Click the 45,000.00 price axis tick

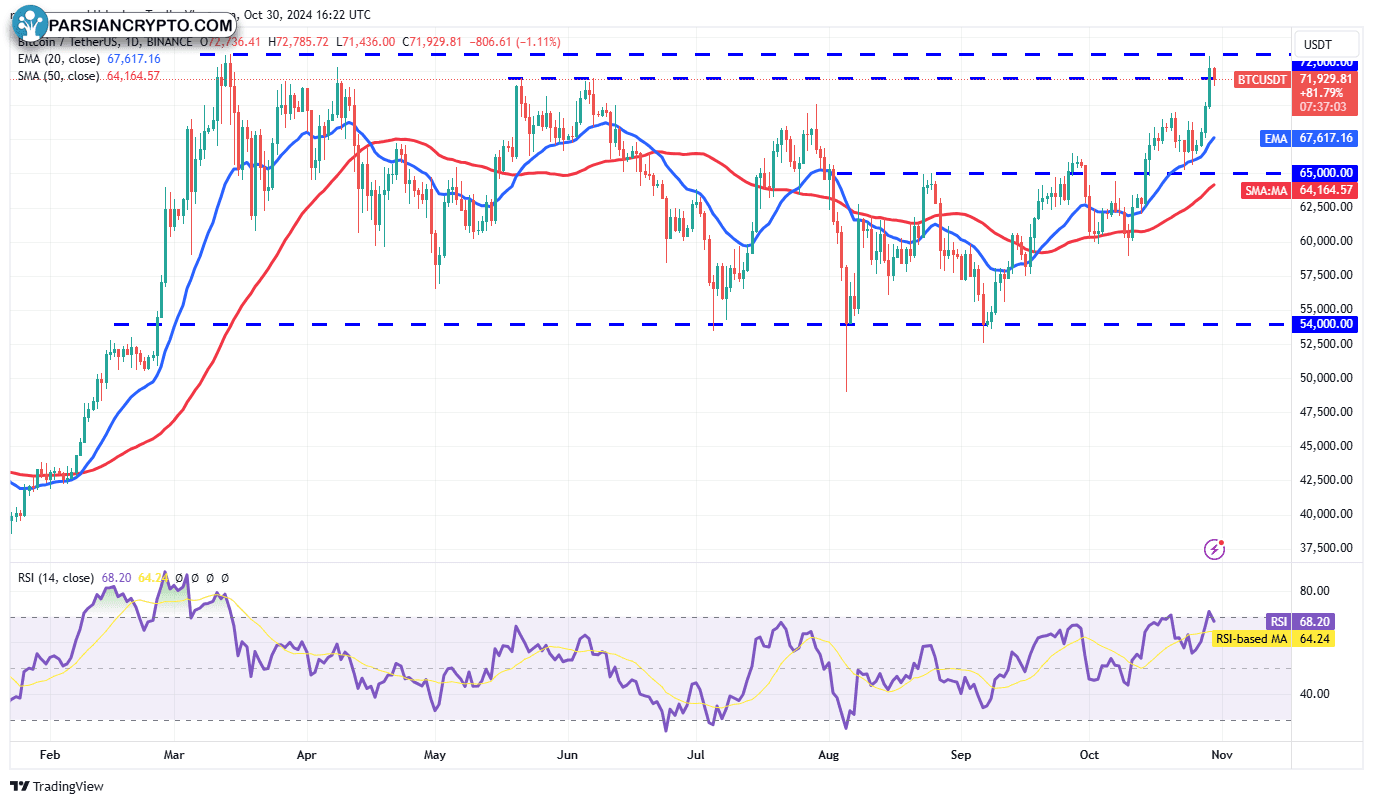(x=1326, y=446)
